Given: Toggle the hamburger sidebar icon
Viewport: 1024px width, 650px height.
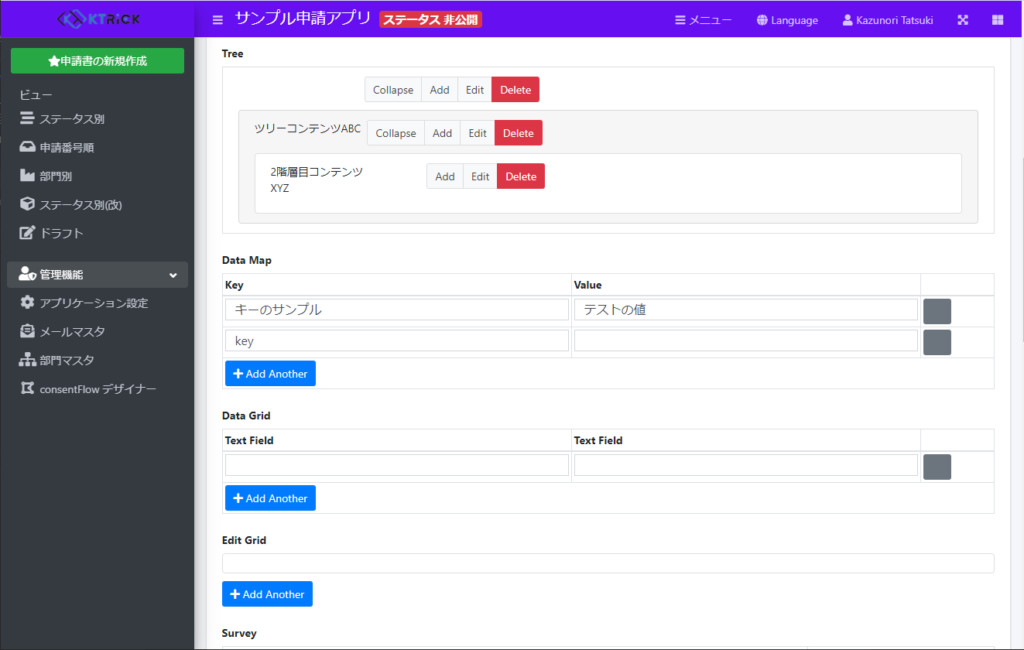Looking at the screenshot, I should (217, 20).
